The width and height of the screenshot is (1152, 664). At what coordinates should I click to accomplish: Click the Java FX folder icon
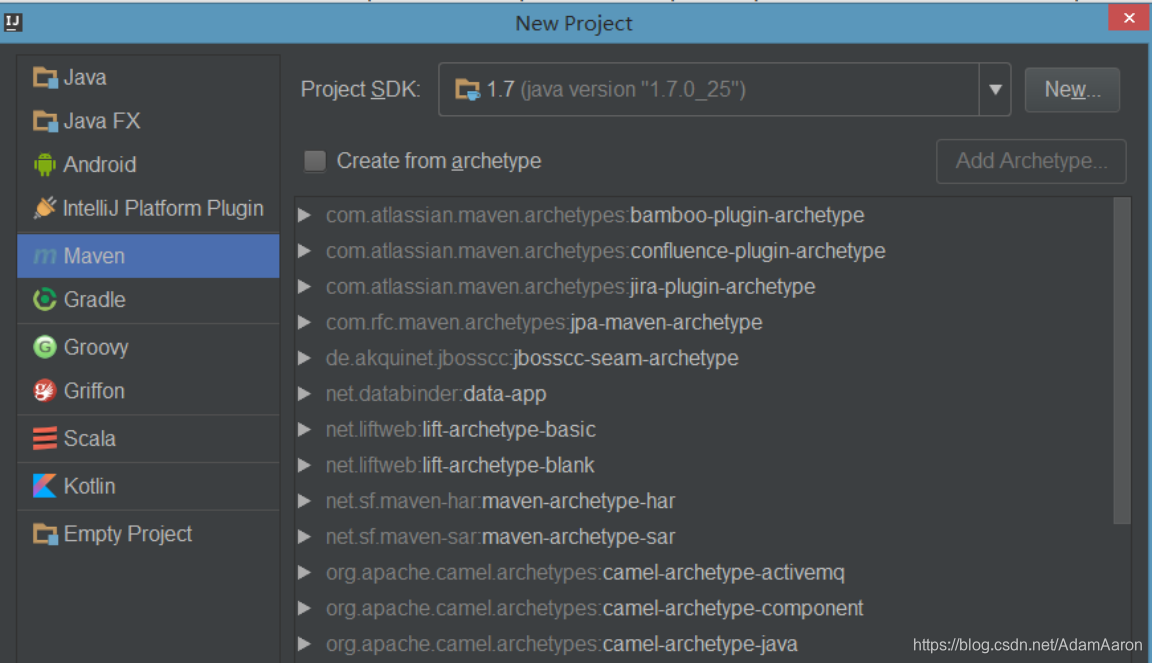pyautogui.click(x=45, y=121)
